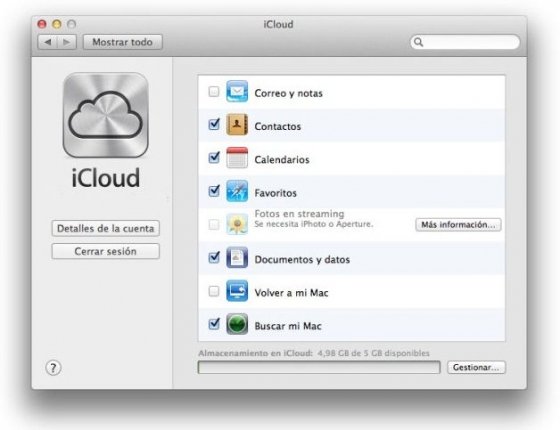
Task: Focus the search input field
Action: [x=465, y=42]
